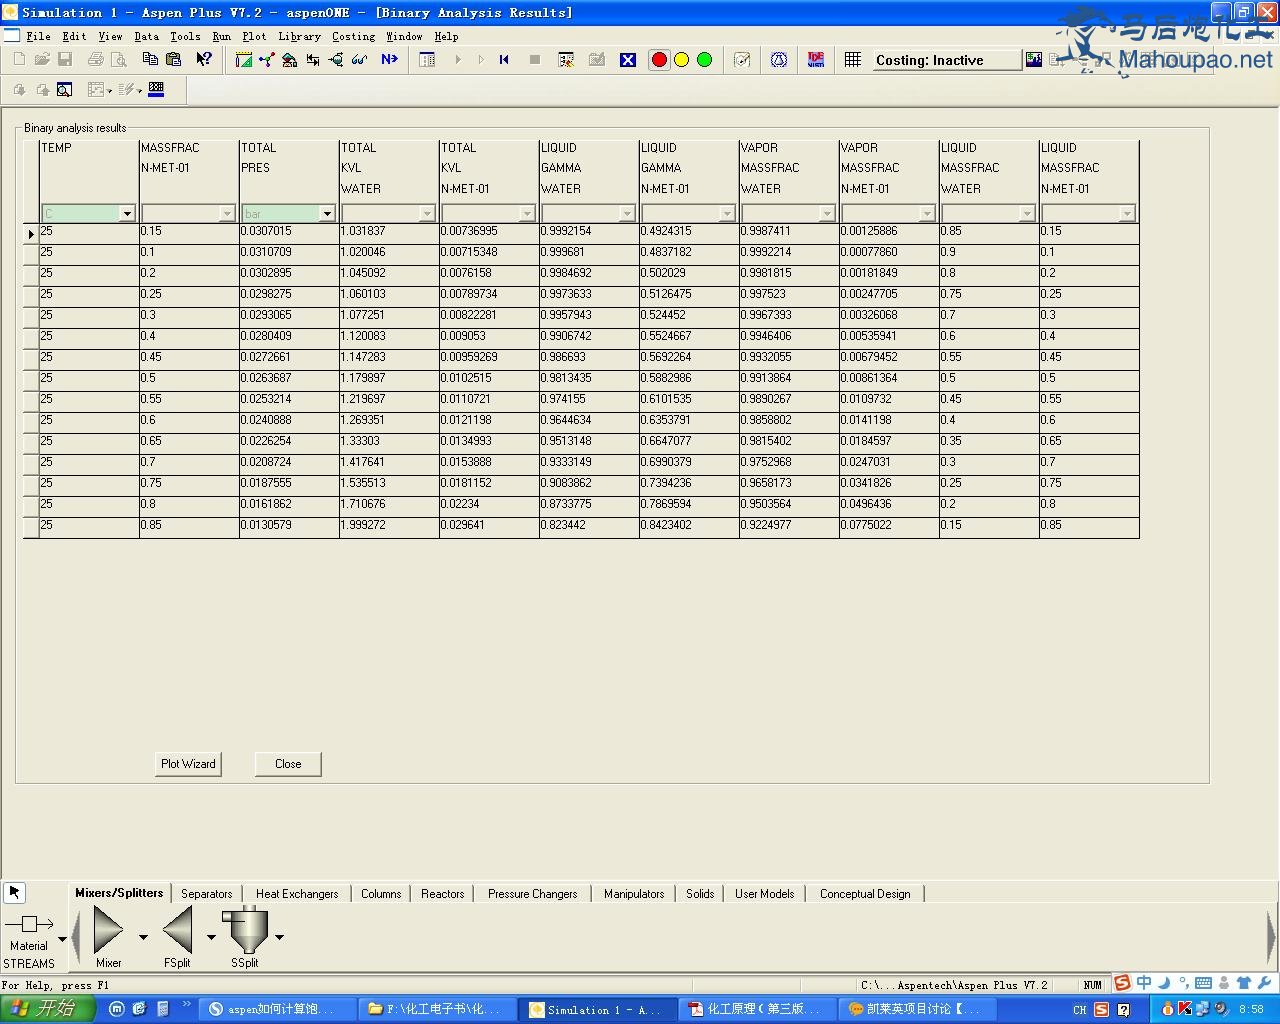Open the Components molecule icon
The height and width of the screenshot is (1024, 1280).
point(266,60)
